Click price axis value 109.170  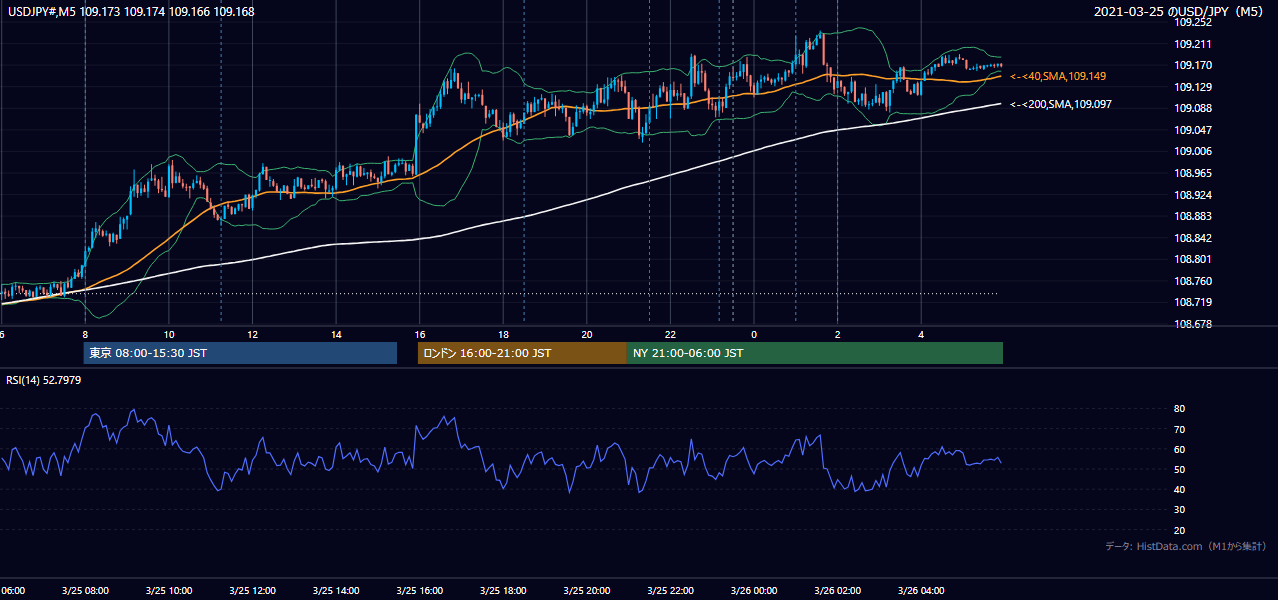point(1193,66)
